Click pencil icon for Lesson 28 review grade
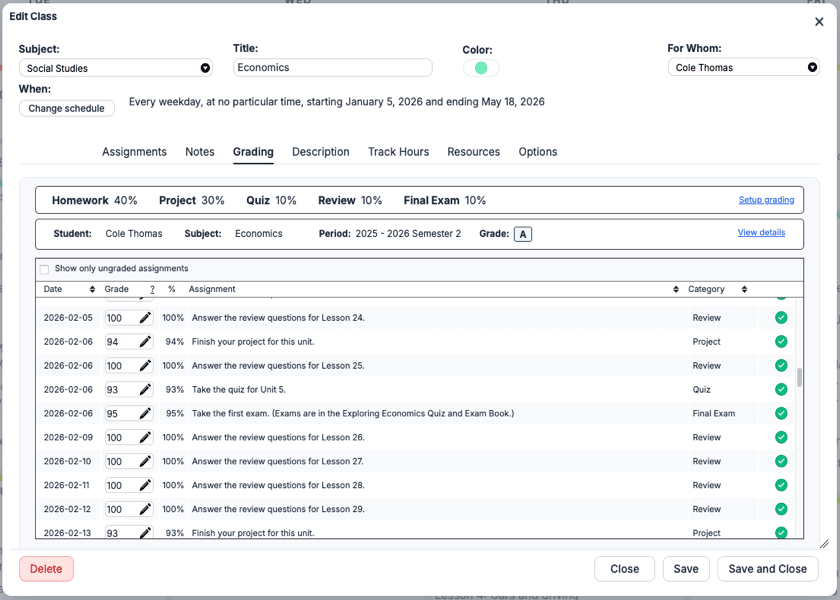This screenshot has width=840, height=600. 145,485
